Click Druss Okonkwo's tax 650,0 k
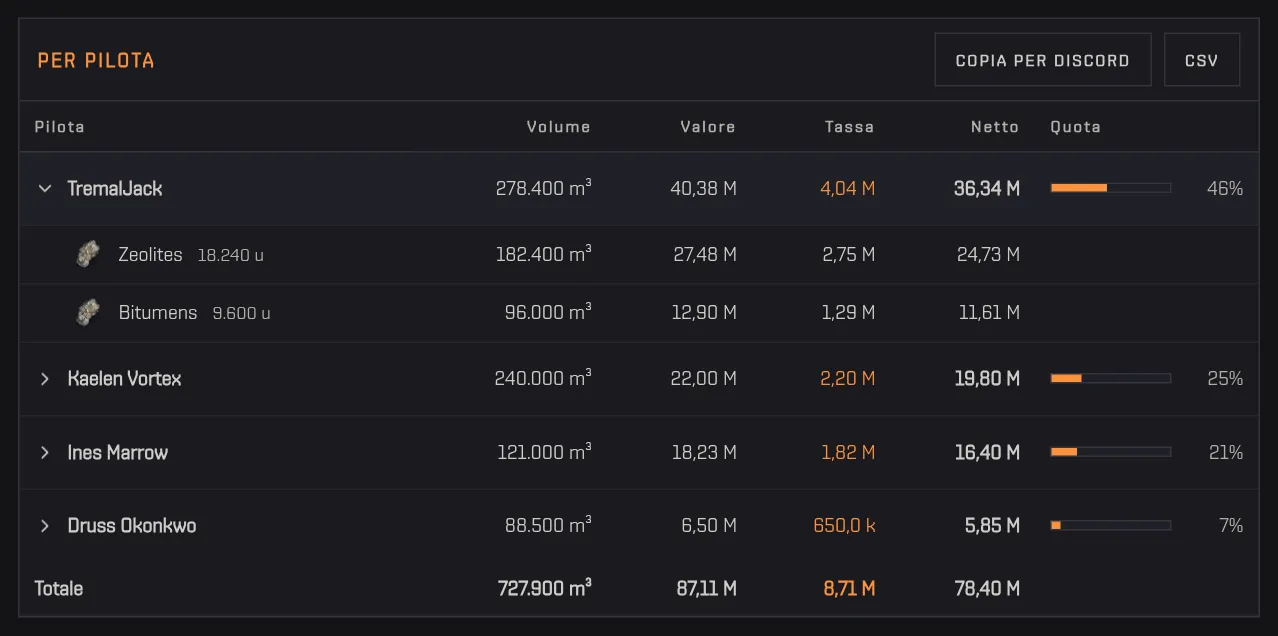Screen dimensions: 1278x636 pos(845,525)
